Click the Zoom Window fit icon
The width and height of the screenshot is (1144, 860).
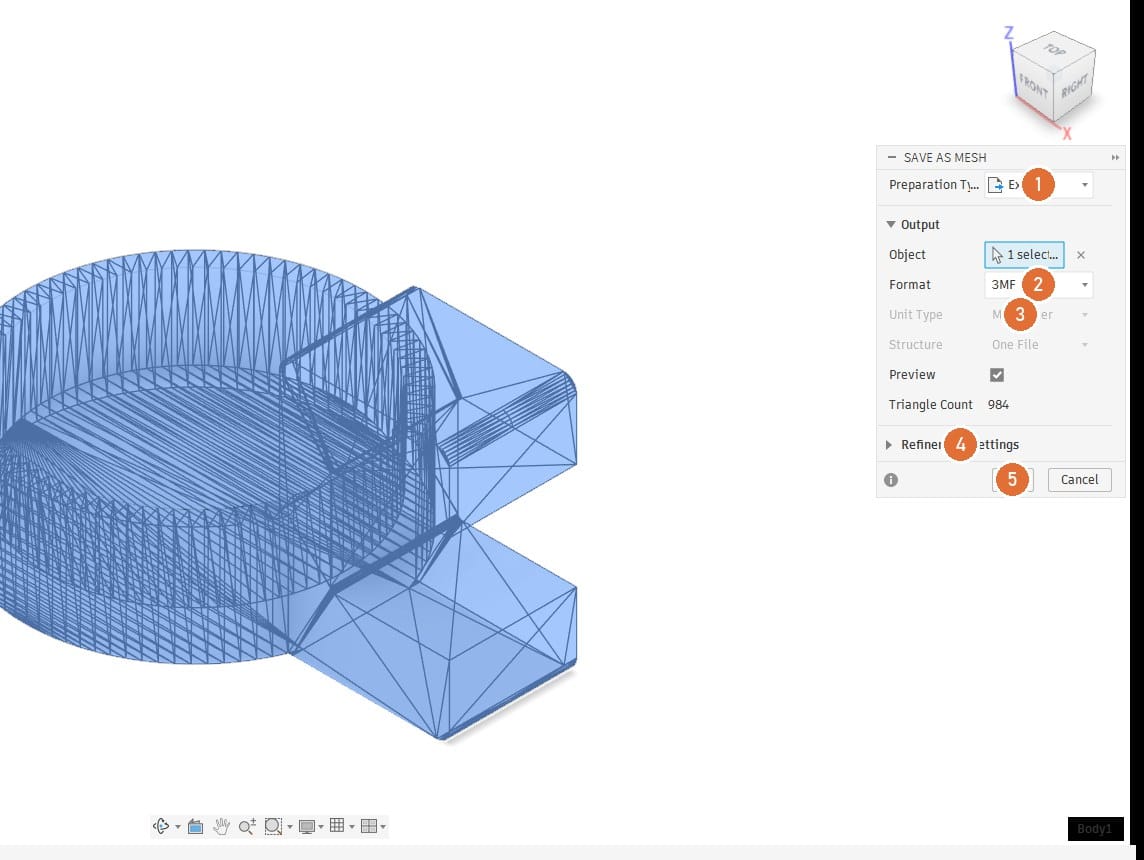pos(273,826)
